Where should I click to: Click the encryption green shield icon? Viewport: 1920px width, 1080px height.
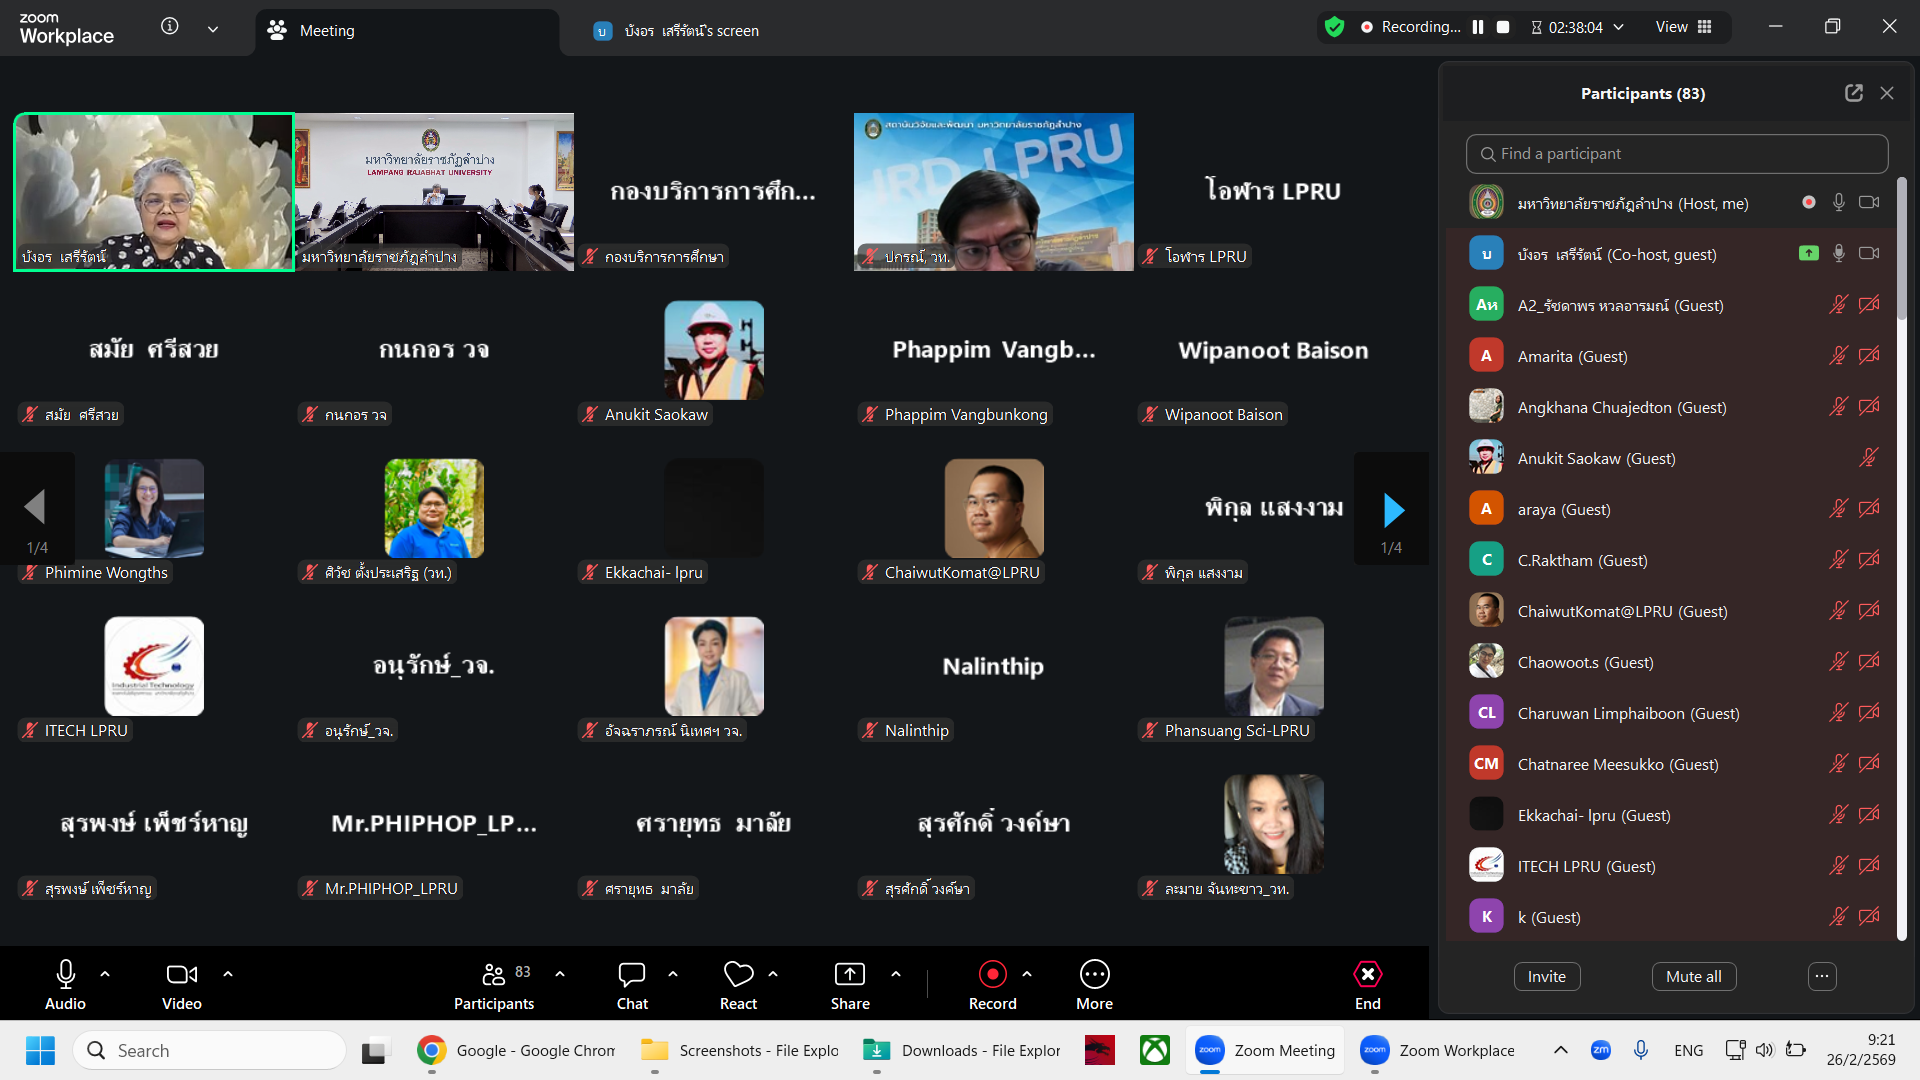1334,27
